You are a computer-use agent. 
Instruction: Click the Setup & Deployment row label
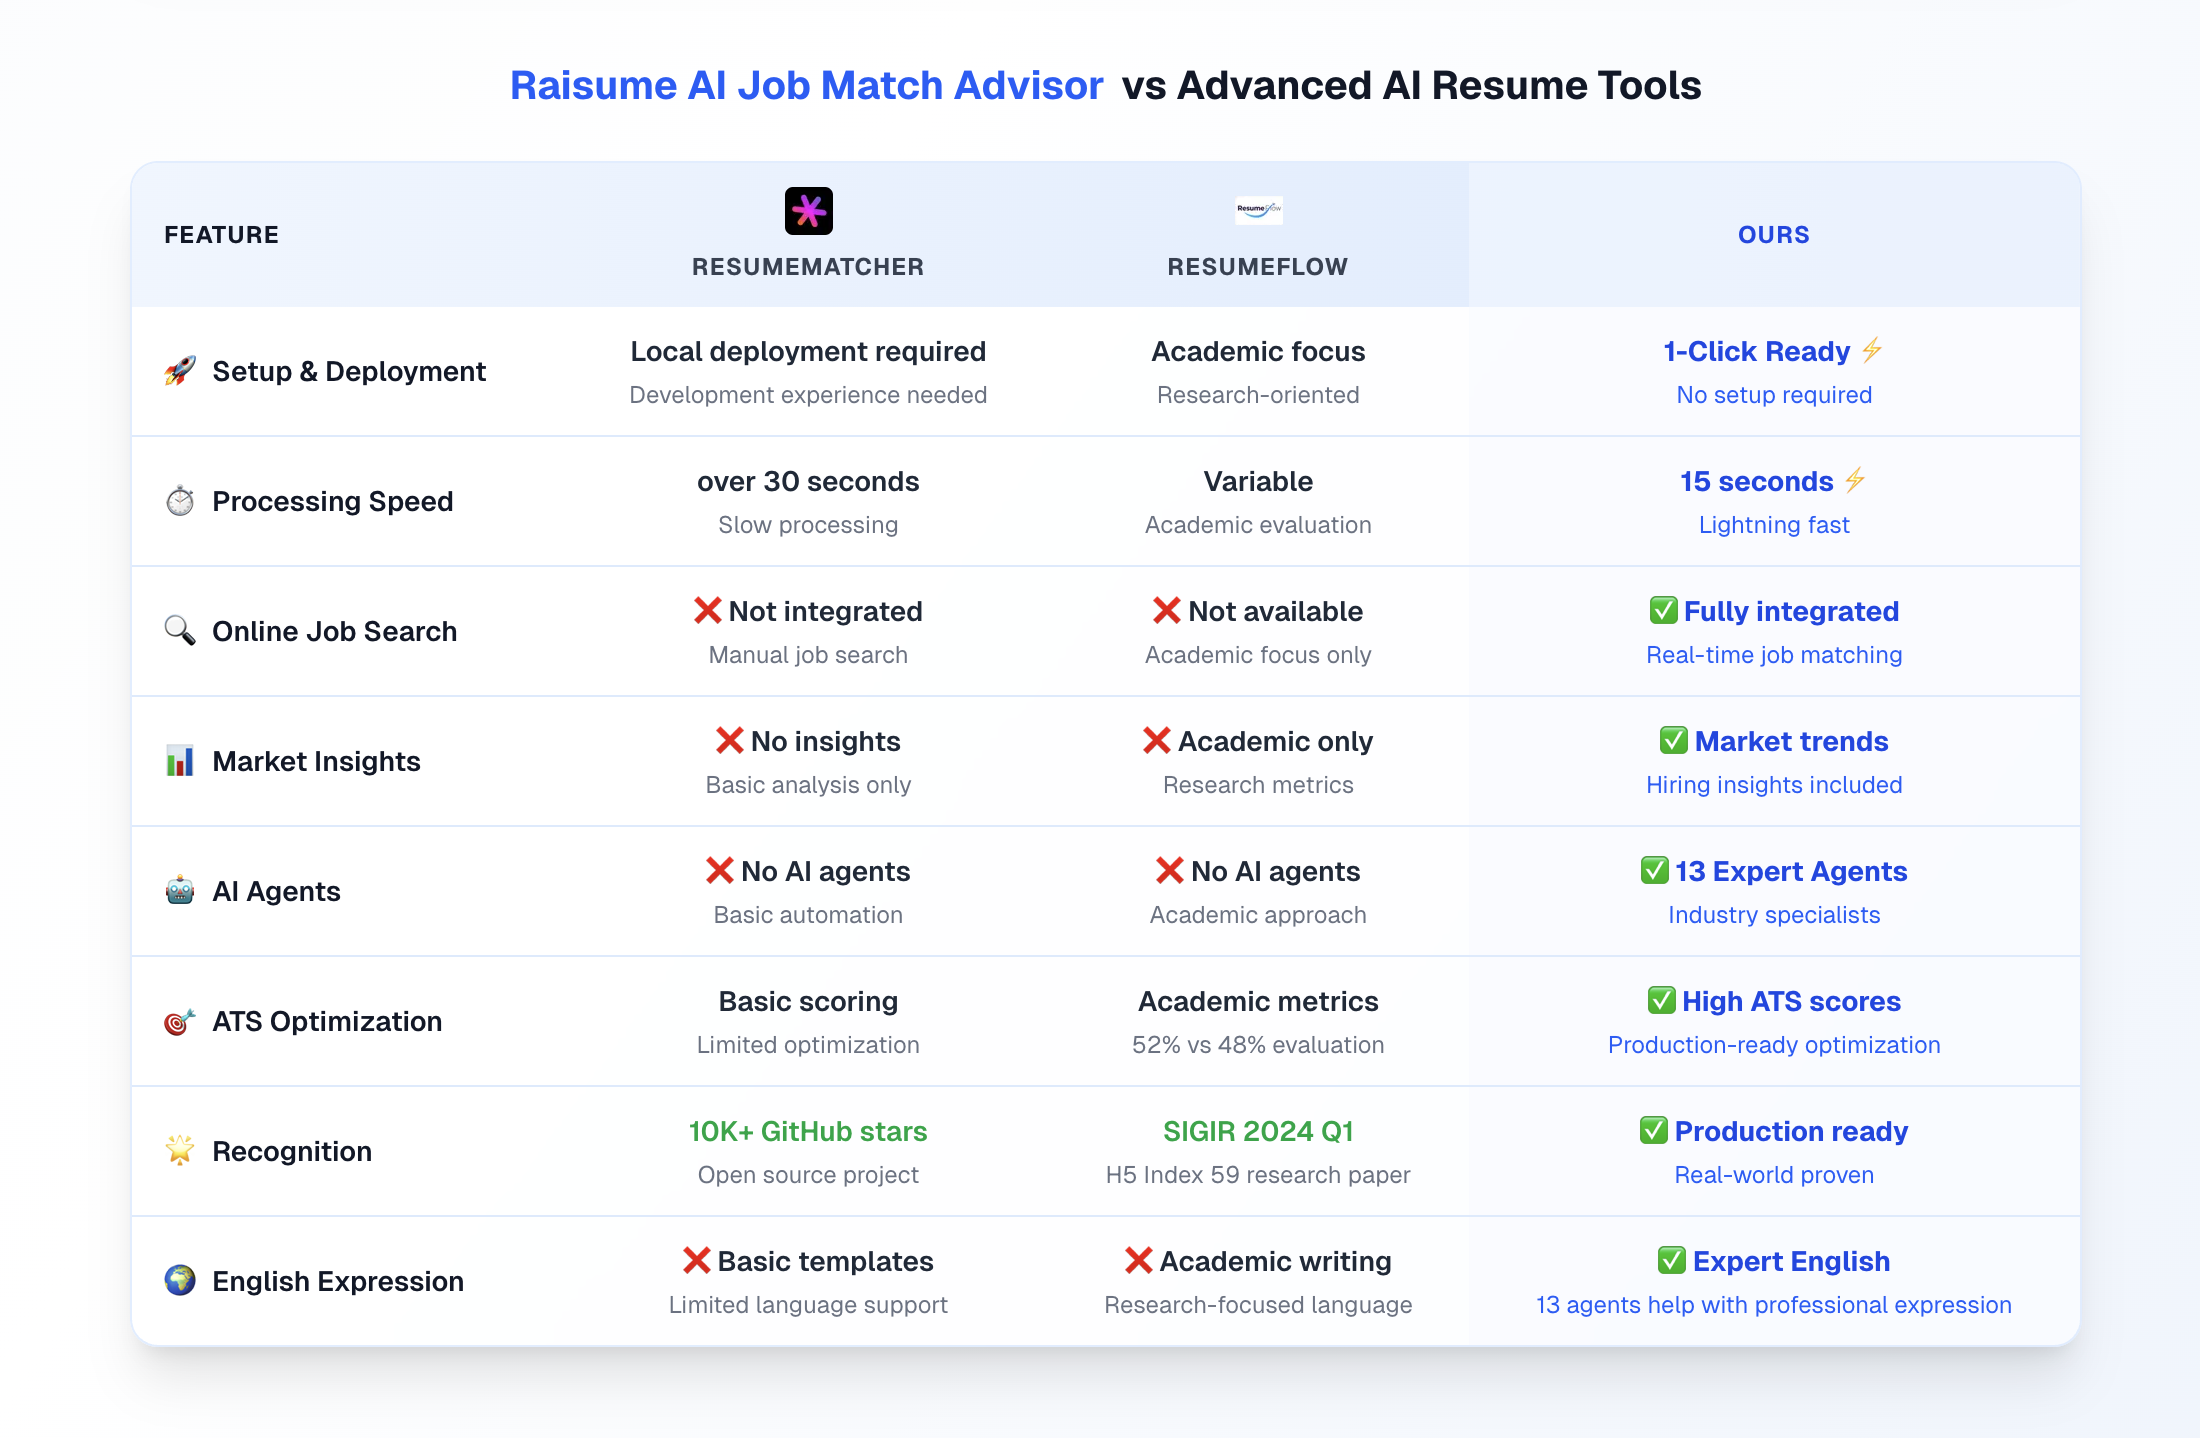click(349, 372)
